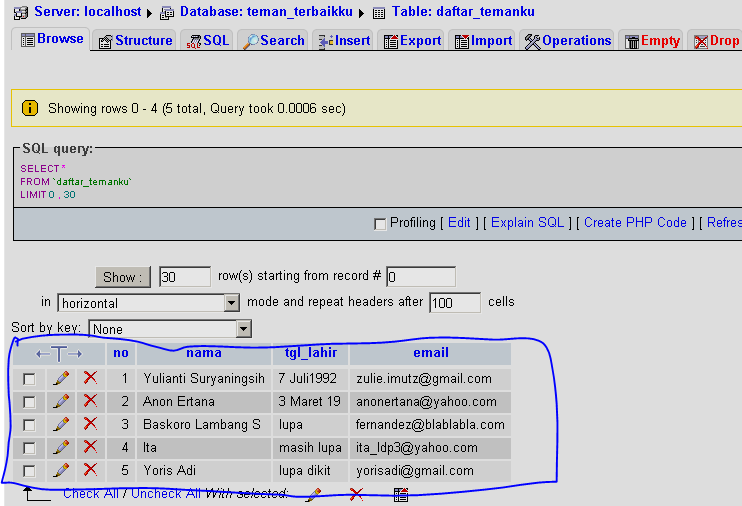Delete the Ita row with red X
The width and height of the screenshot is (742, 506).
[90, 447]
